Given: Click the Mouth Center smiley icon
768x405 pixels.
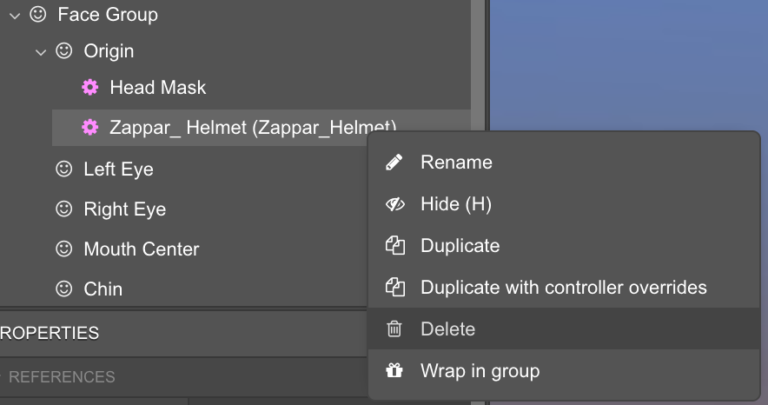Looking at the screenshot, I should (x=64, y=249).
